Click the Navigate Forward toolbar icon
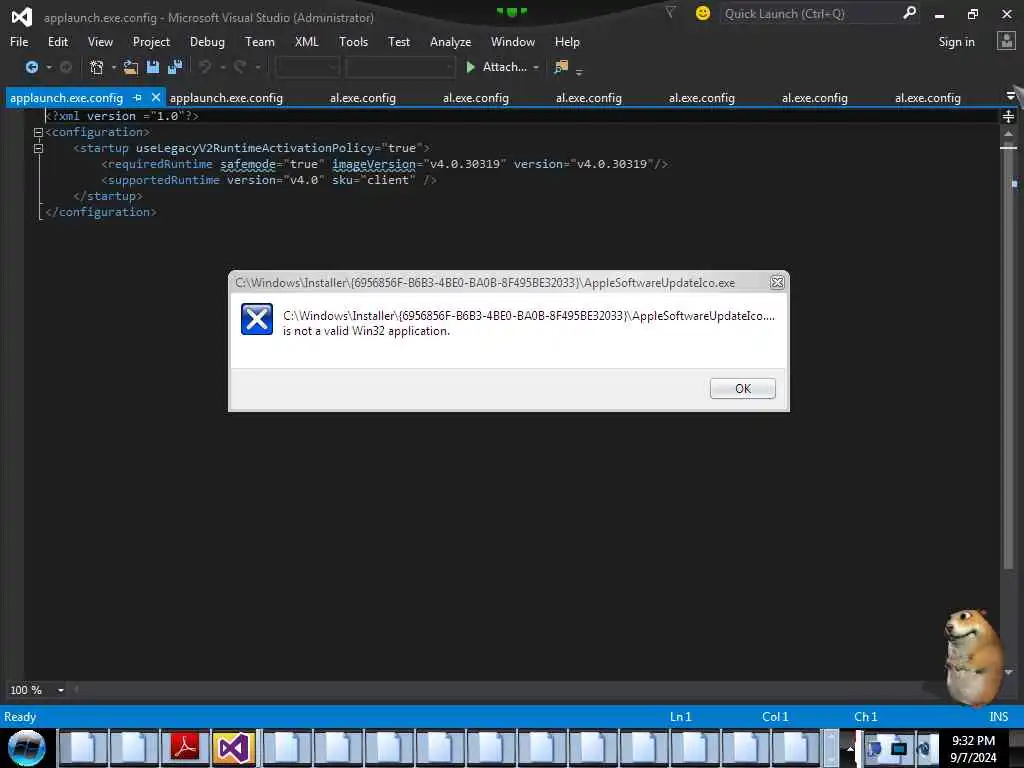The height and width of the screenshot is (768, 1024). click(x=65, y=67)
